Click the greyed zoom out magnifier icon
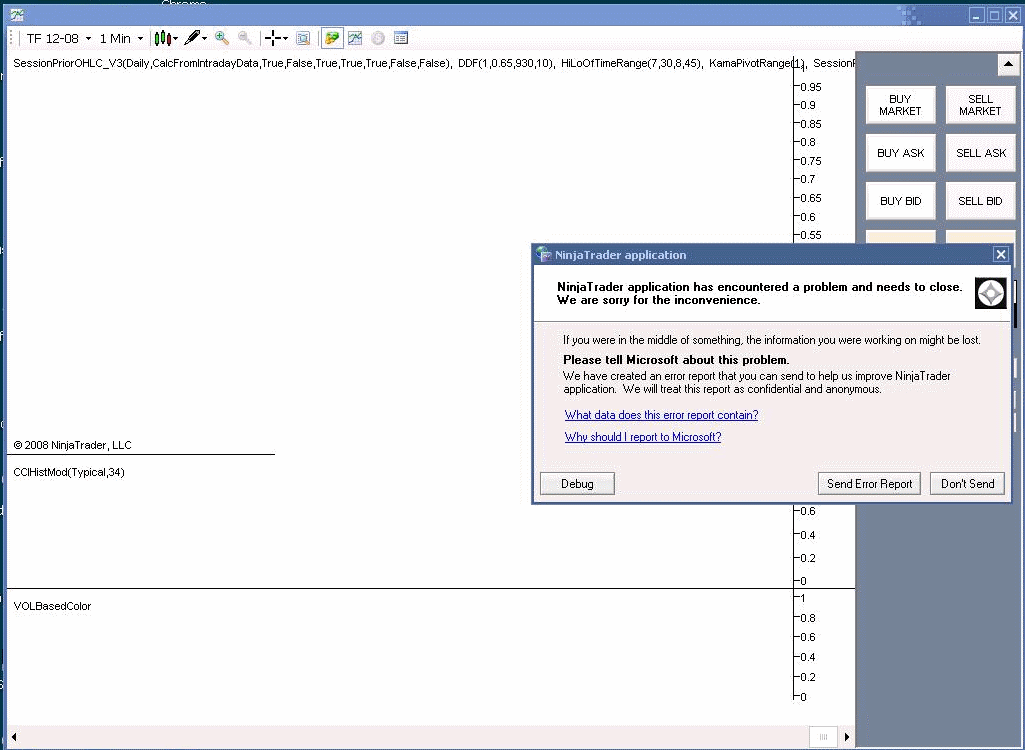 pos(244,38)
